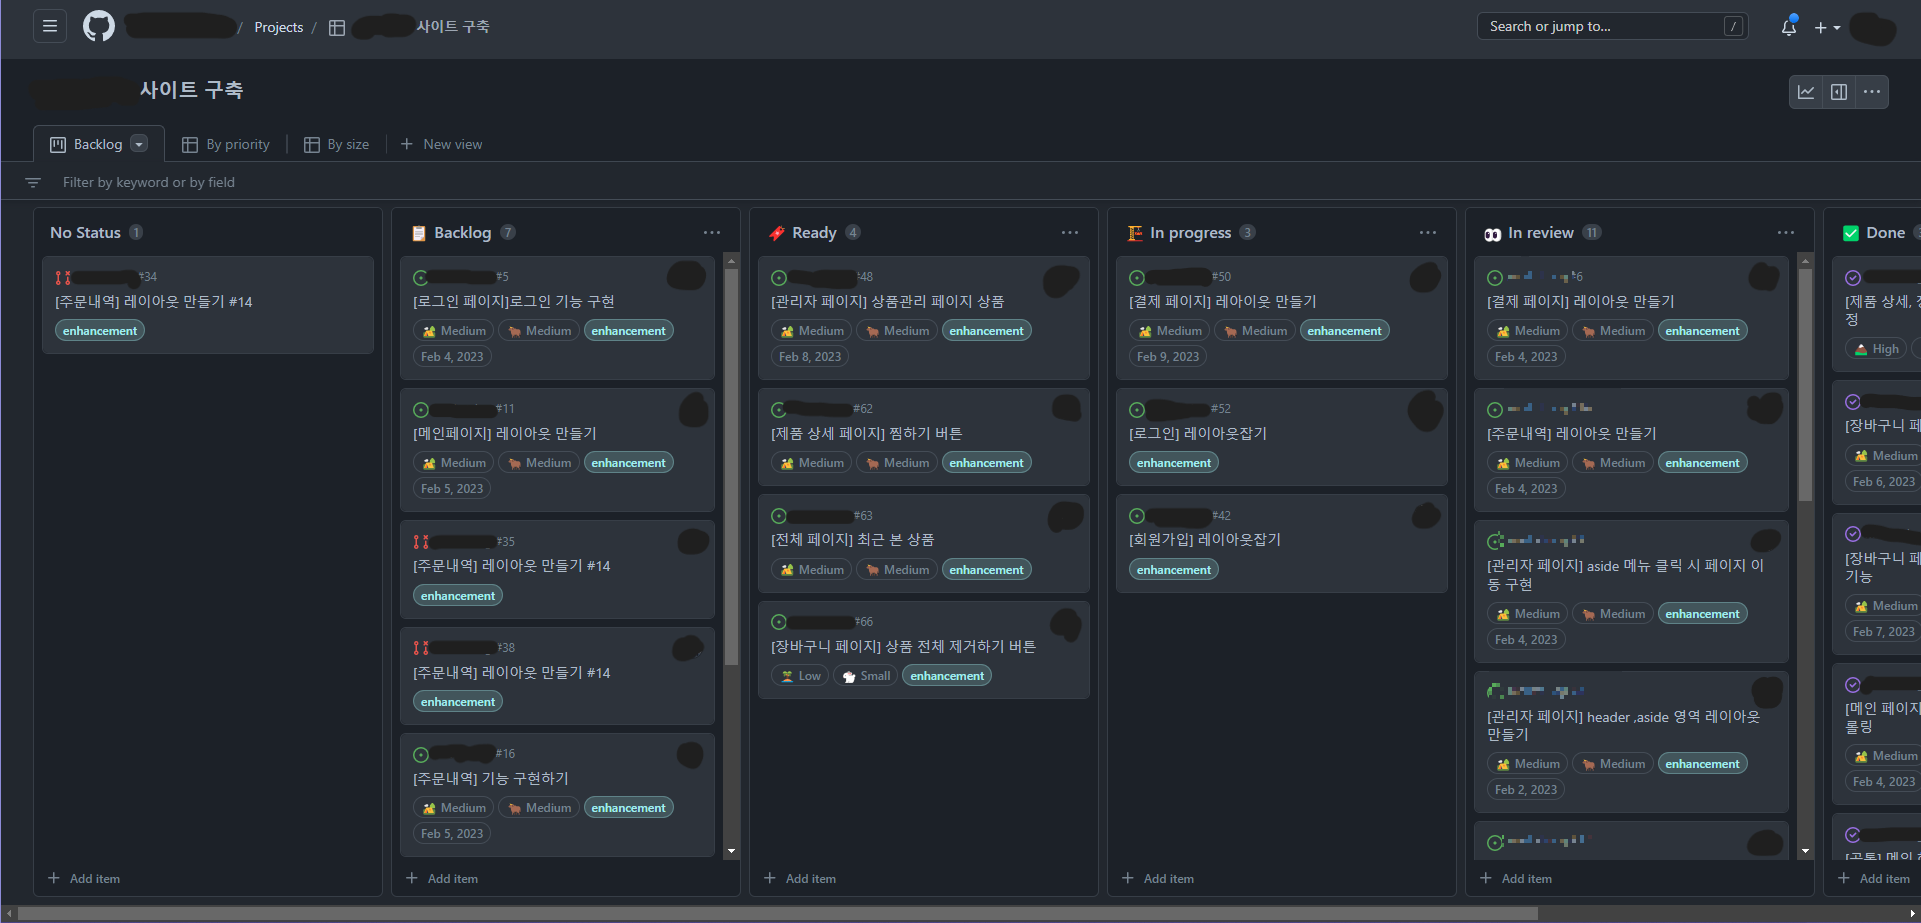Add item in Ready column
1921x923 pixels.
pyautogui.click(x=800, y=878)
